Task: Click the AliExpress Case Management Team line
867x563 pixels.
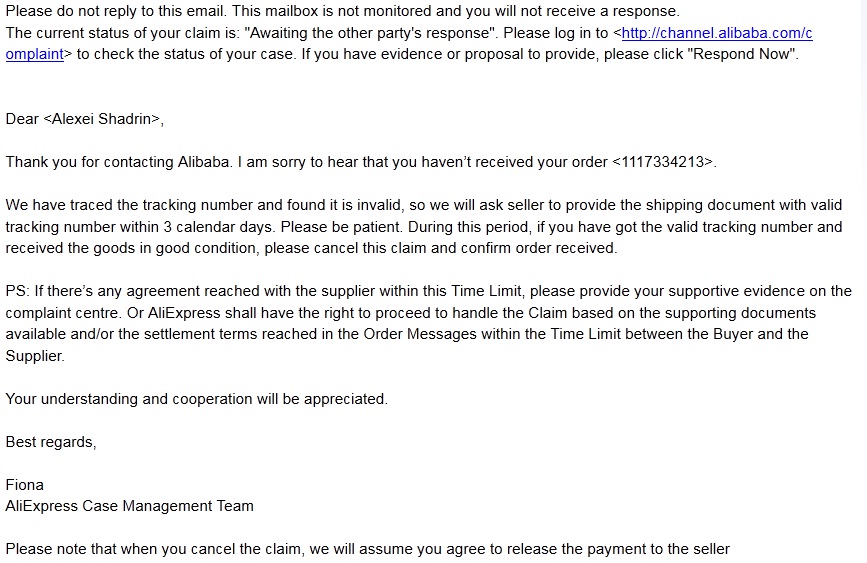Action: 130,506
